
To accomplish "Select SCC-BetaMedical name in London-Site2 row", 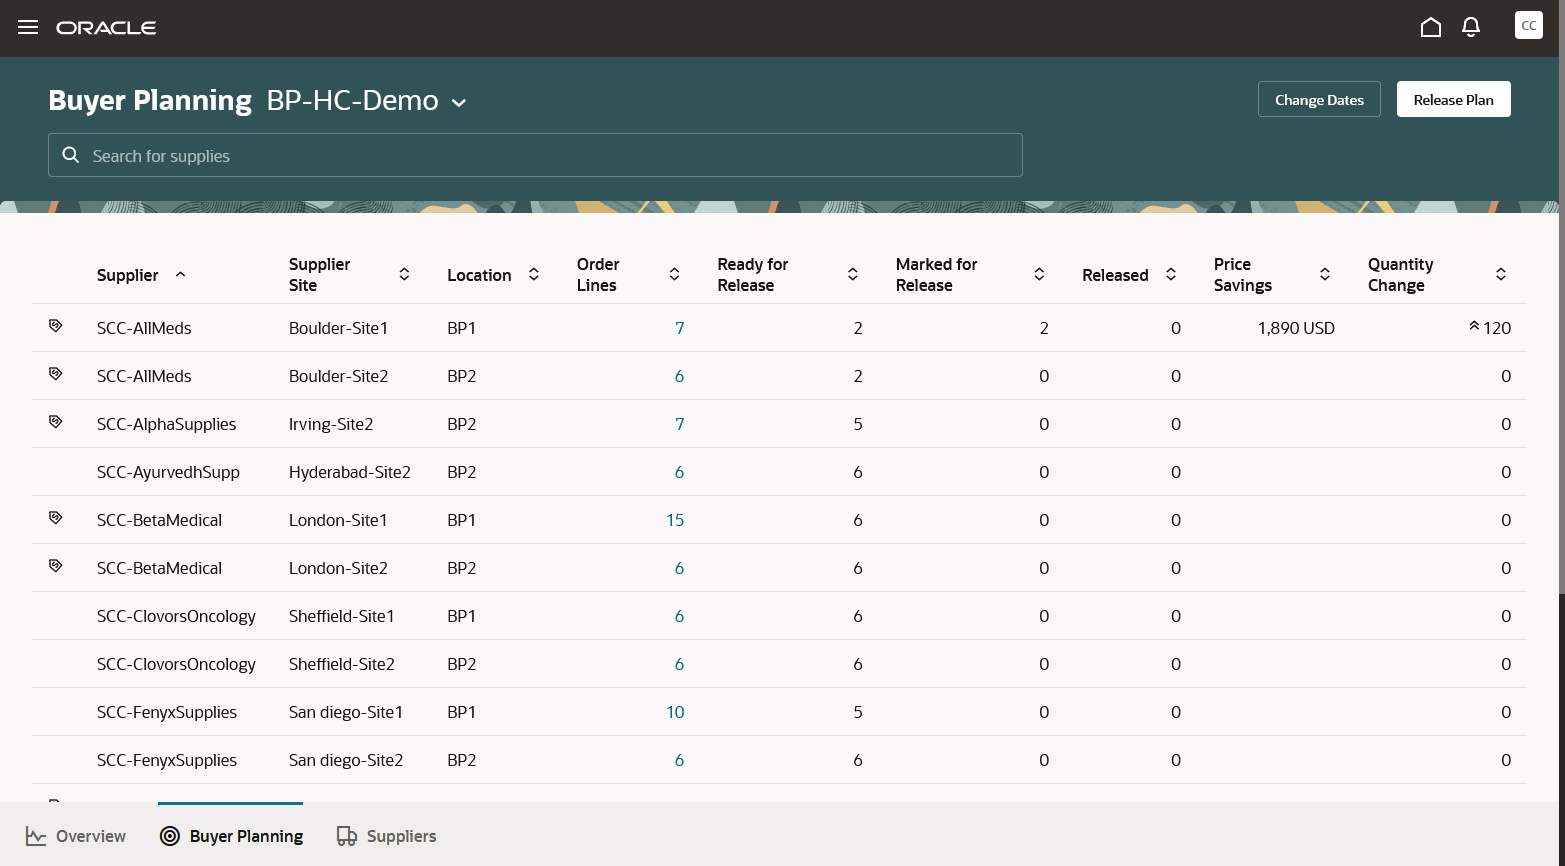I will coord(159,568).
